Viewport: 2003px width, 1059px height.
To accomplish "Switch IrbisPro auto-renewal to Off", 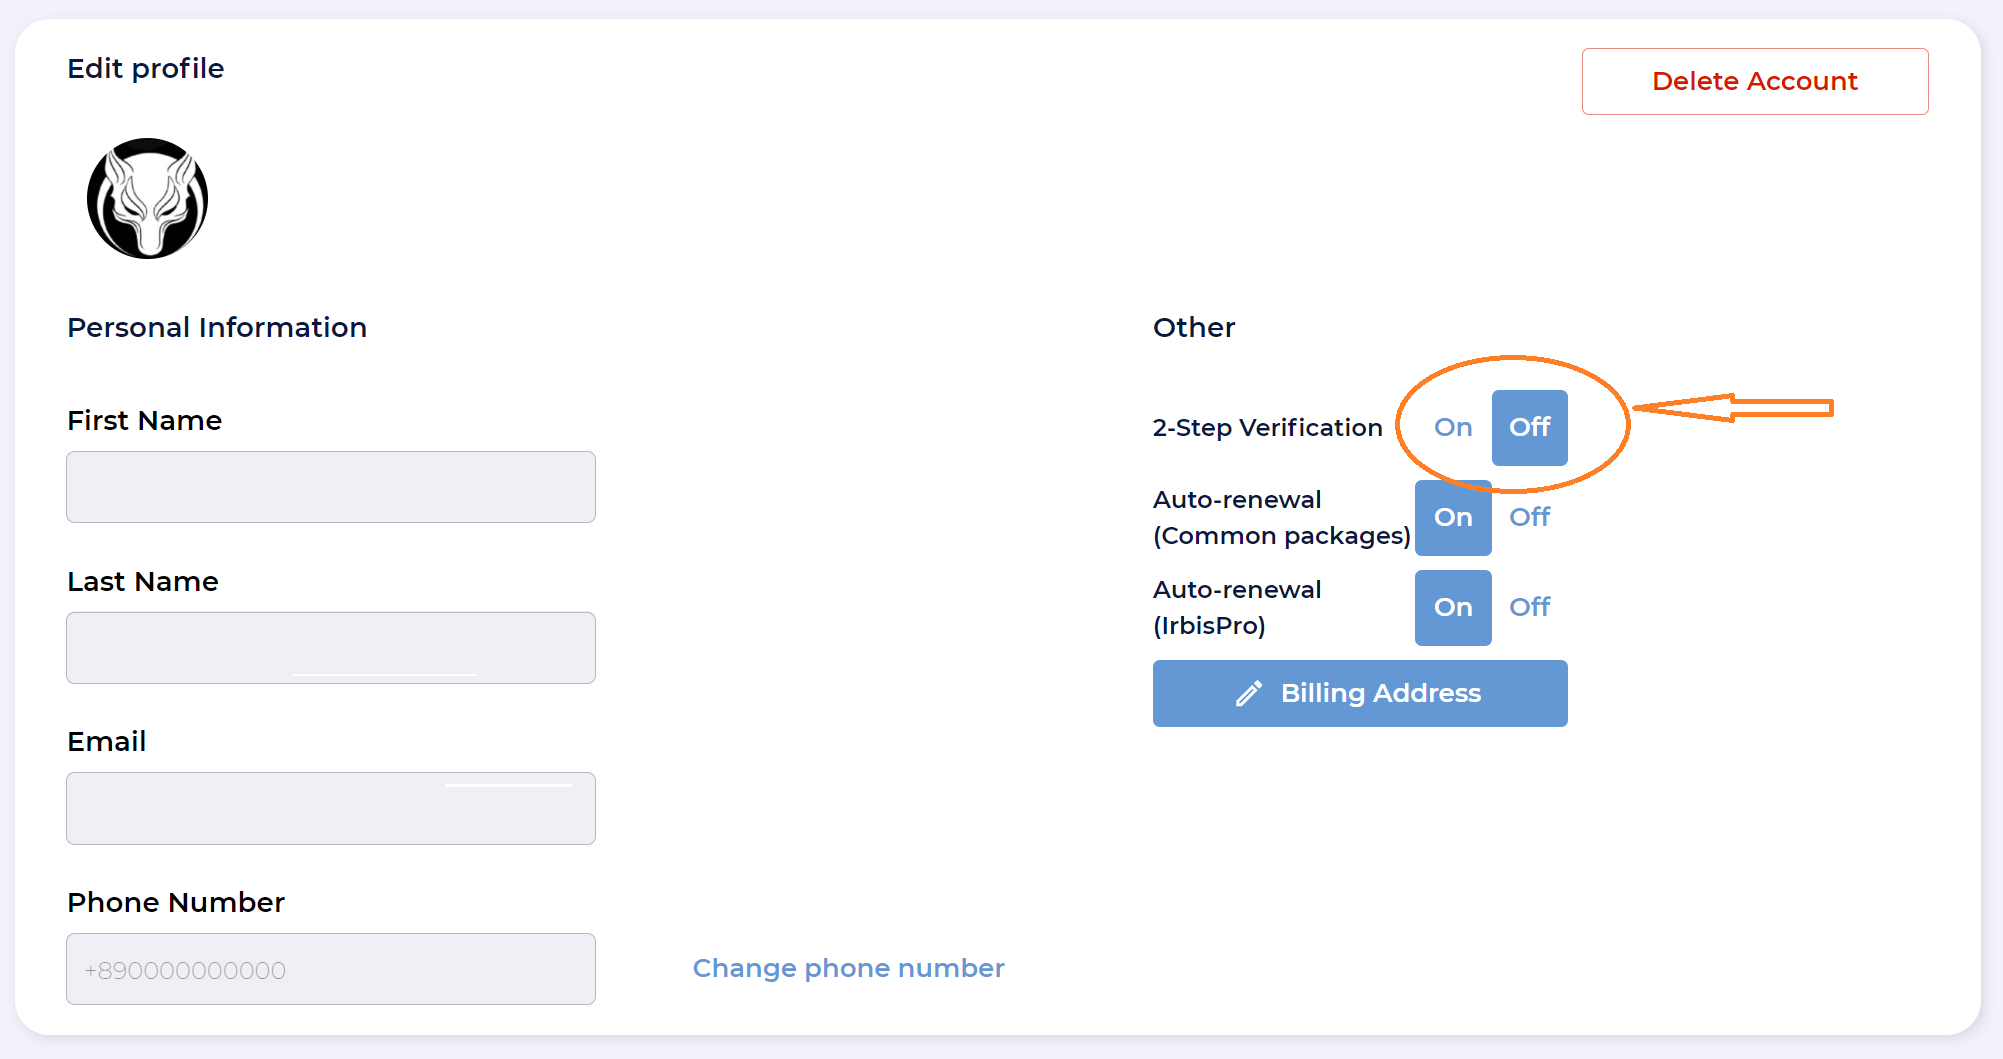I will pos(1529,608).
